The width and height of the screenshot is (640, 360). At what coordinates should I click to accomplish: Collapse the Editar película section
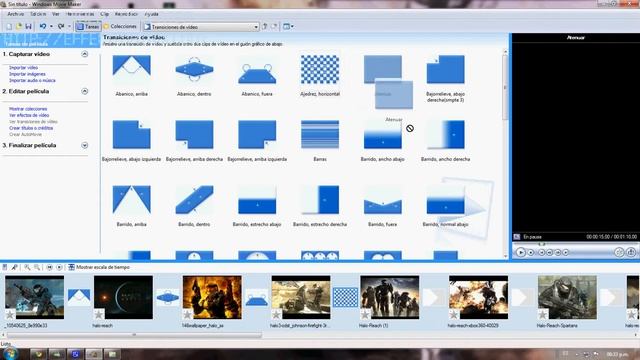tap(84, 91)
